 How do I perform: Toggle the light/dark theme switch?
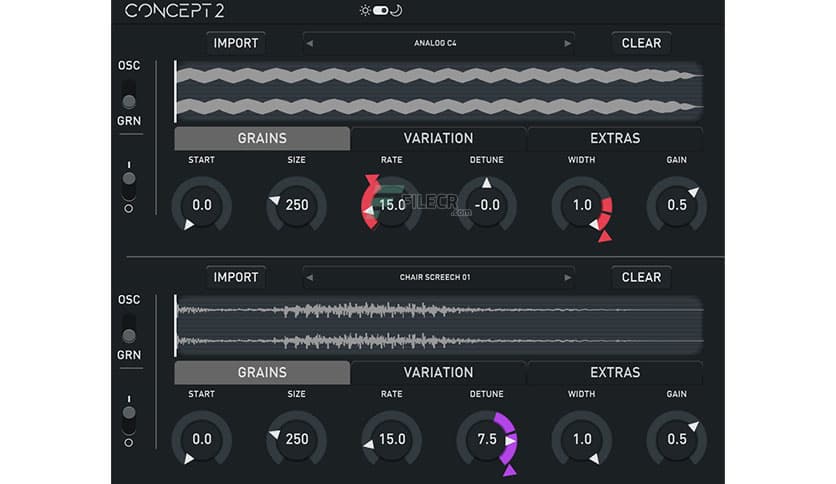pyautogui.click(x=380, y=11)
